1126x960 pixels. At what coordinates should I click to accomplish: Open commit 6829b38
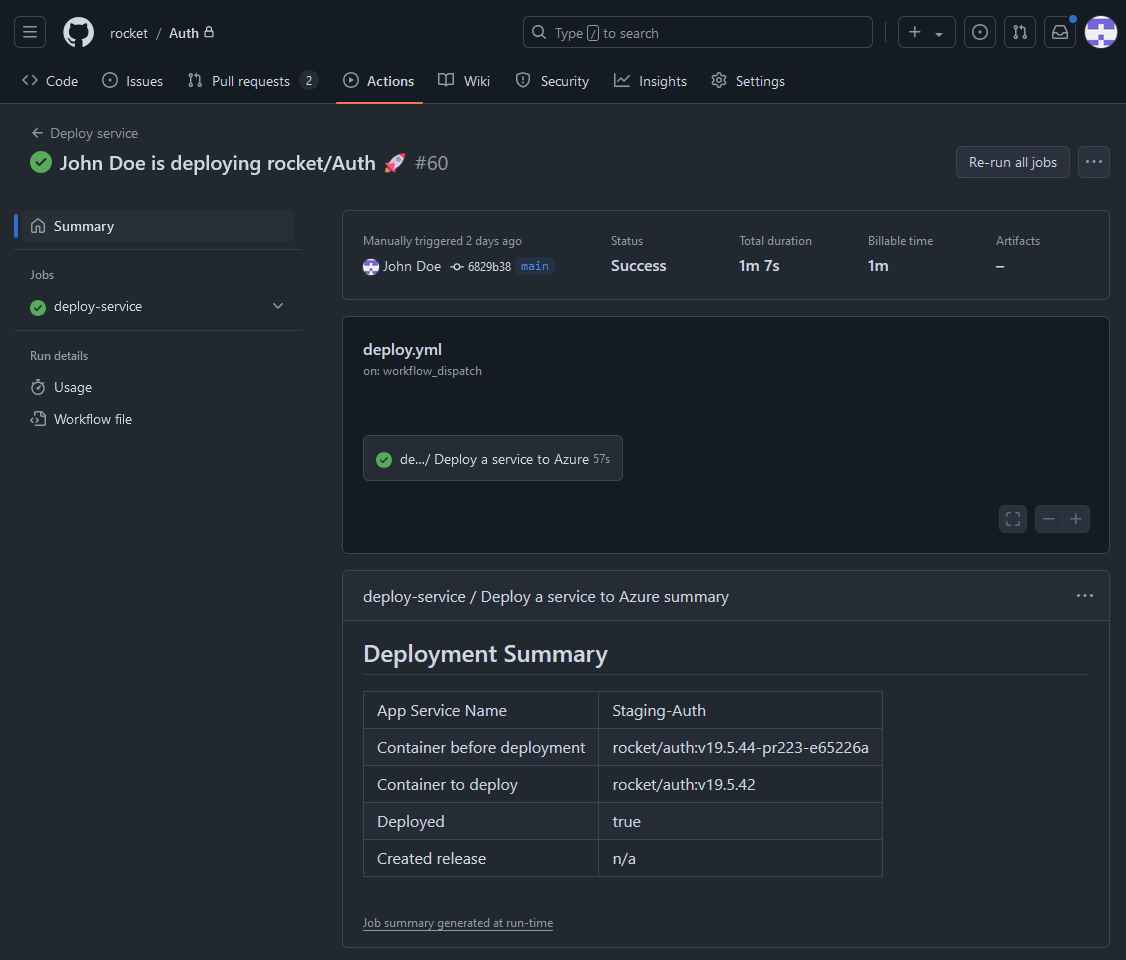(489, 266)
